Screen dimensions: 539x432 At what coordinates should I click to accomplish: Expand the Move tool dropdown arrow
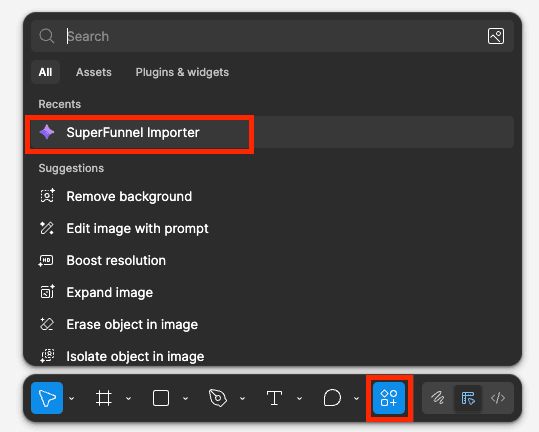(x=72, y=399)
